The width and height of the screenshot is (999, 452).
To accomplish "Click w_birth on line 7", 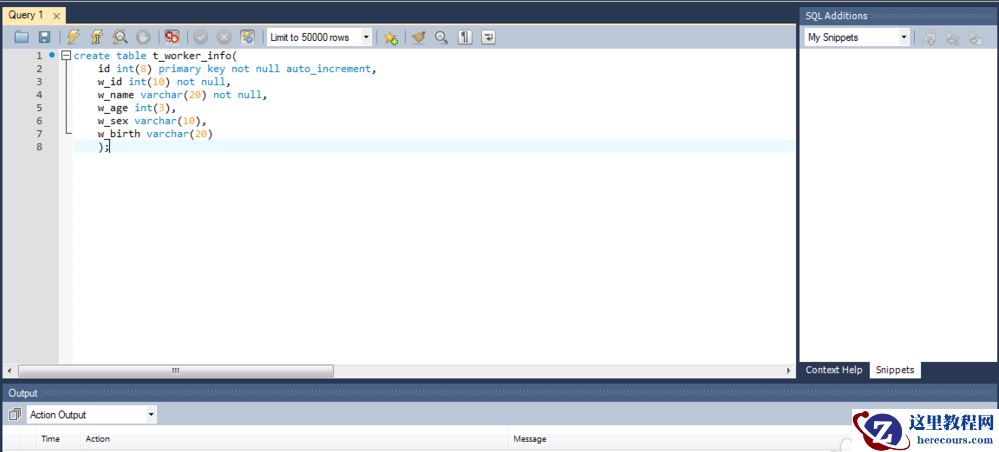I will (x=119, y=134).
